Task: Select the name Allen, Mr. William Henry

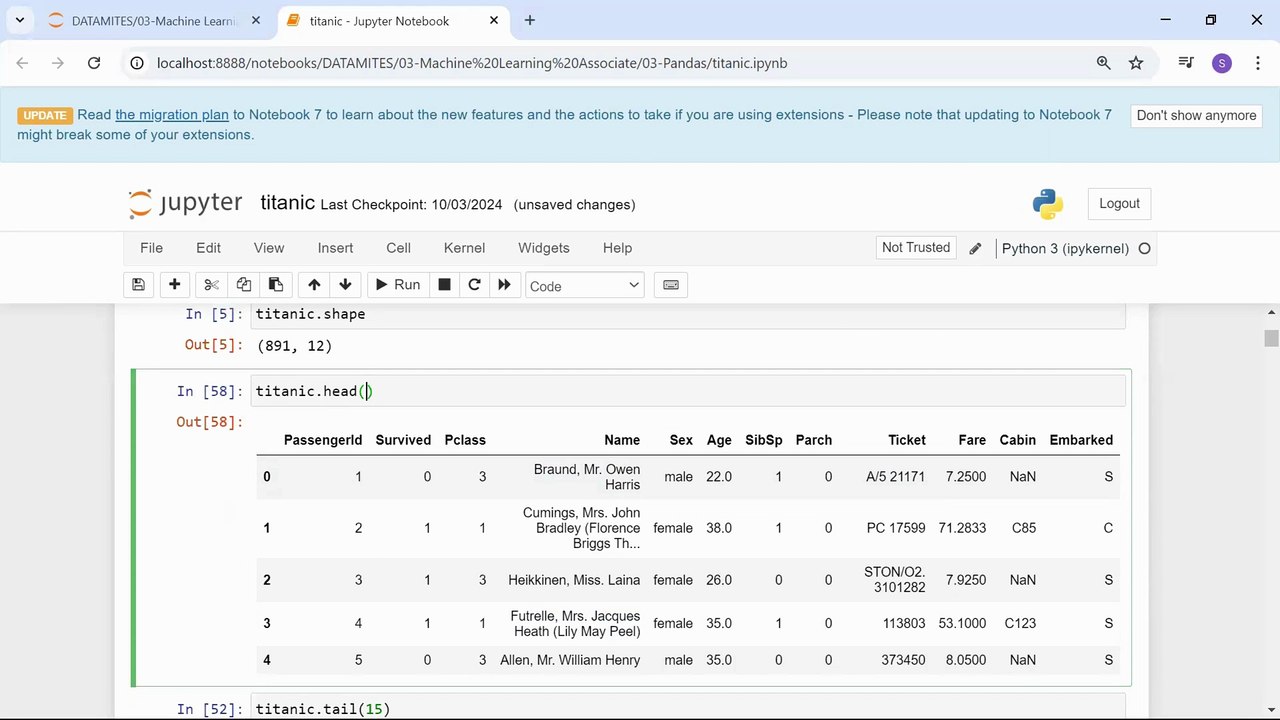Action: click(x=570, y=660)
